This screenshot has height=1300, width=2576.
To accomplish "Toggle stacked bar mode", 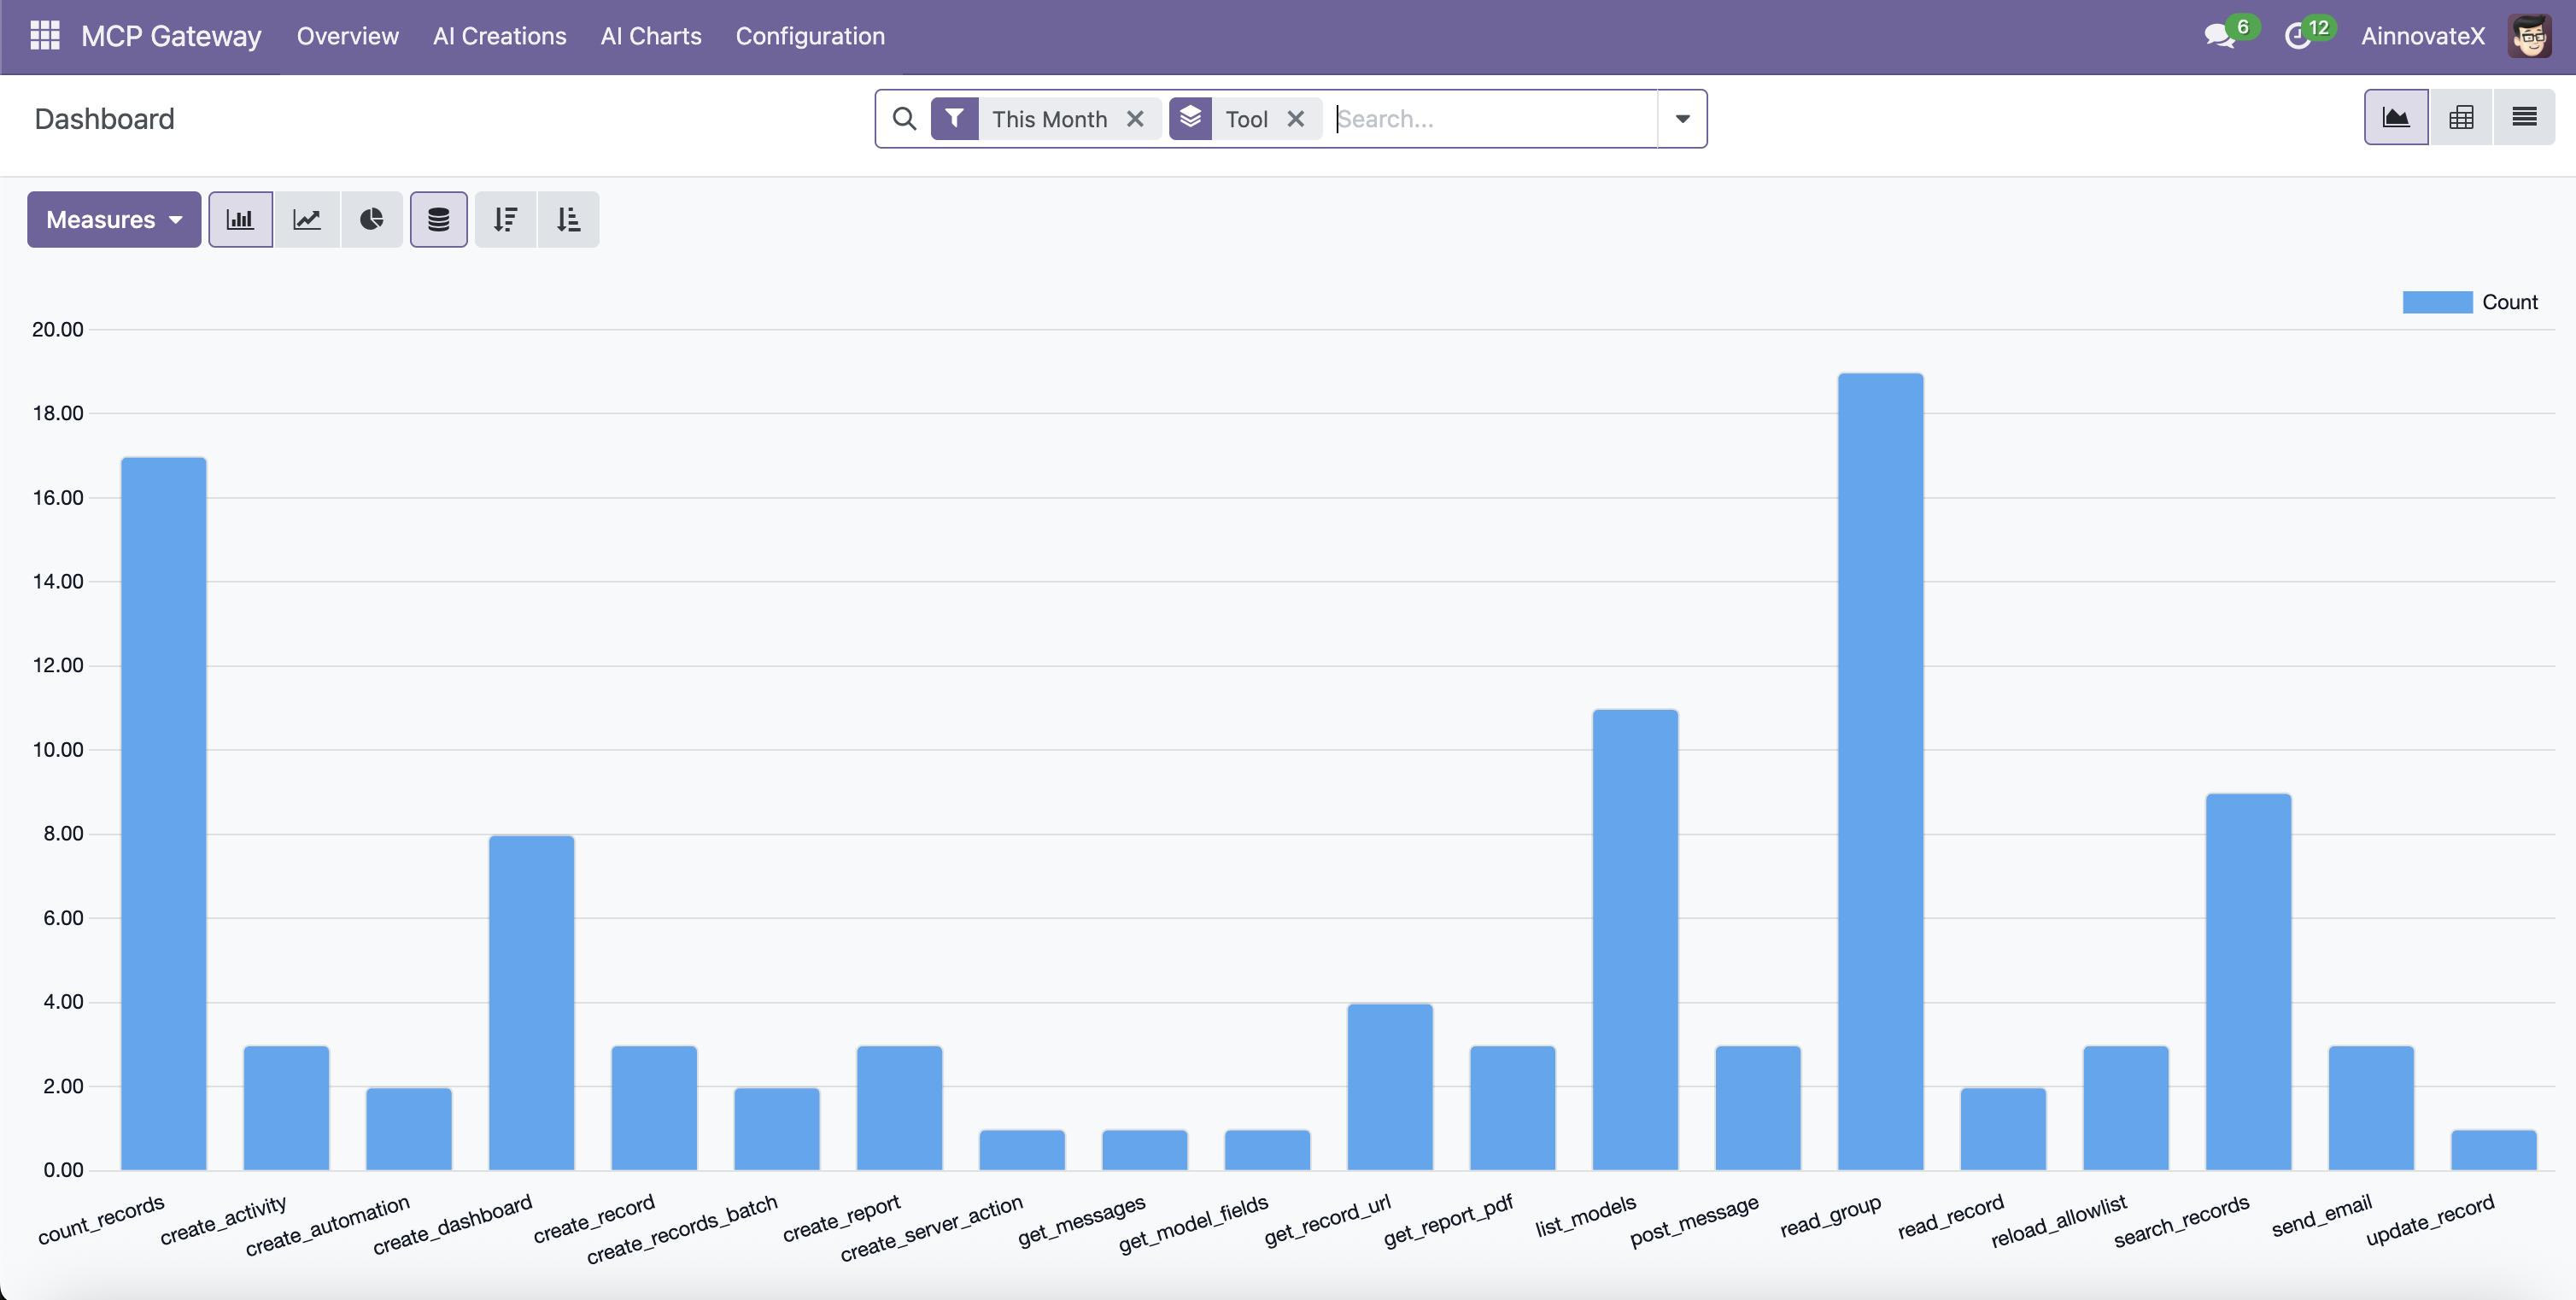I will pyautogui.click(x=438, y=219).
